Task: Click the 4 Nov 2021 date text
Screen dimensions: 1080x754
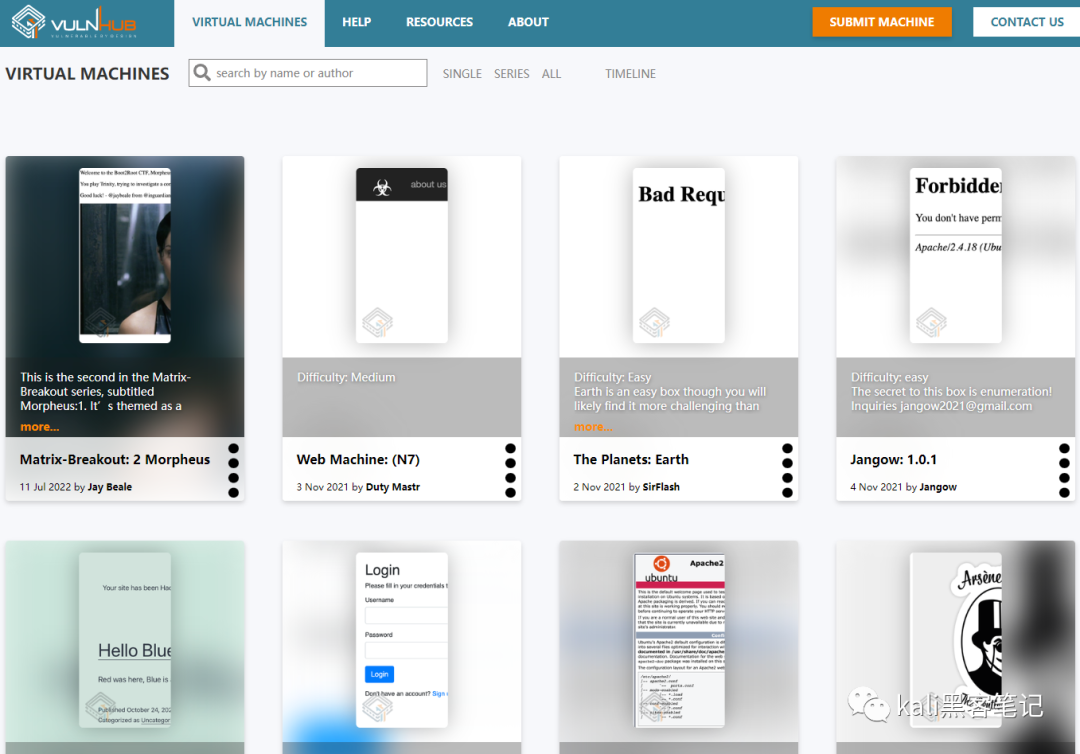Action: pyautogui.click(x=876, y=487)
